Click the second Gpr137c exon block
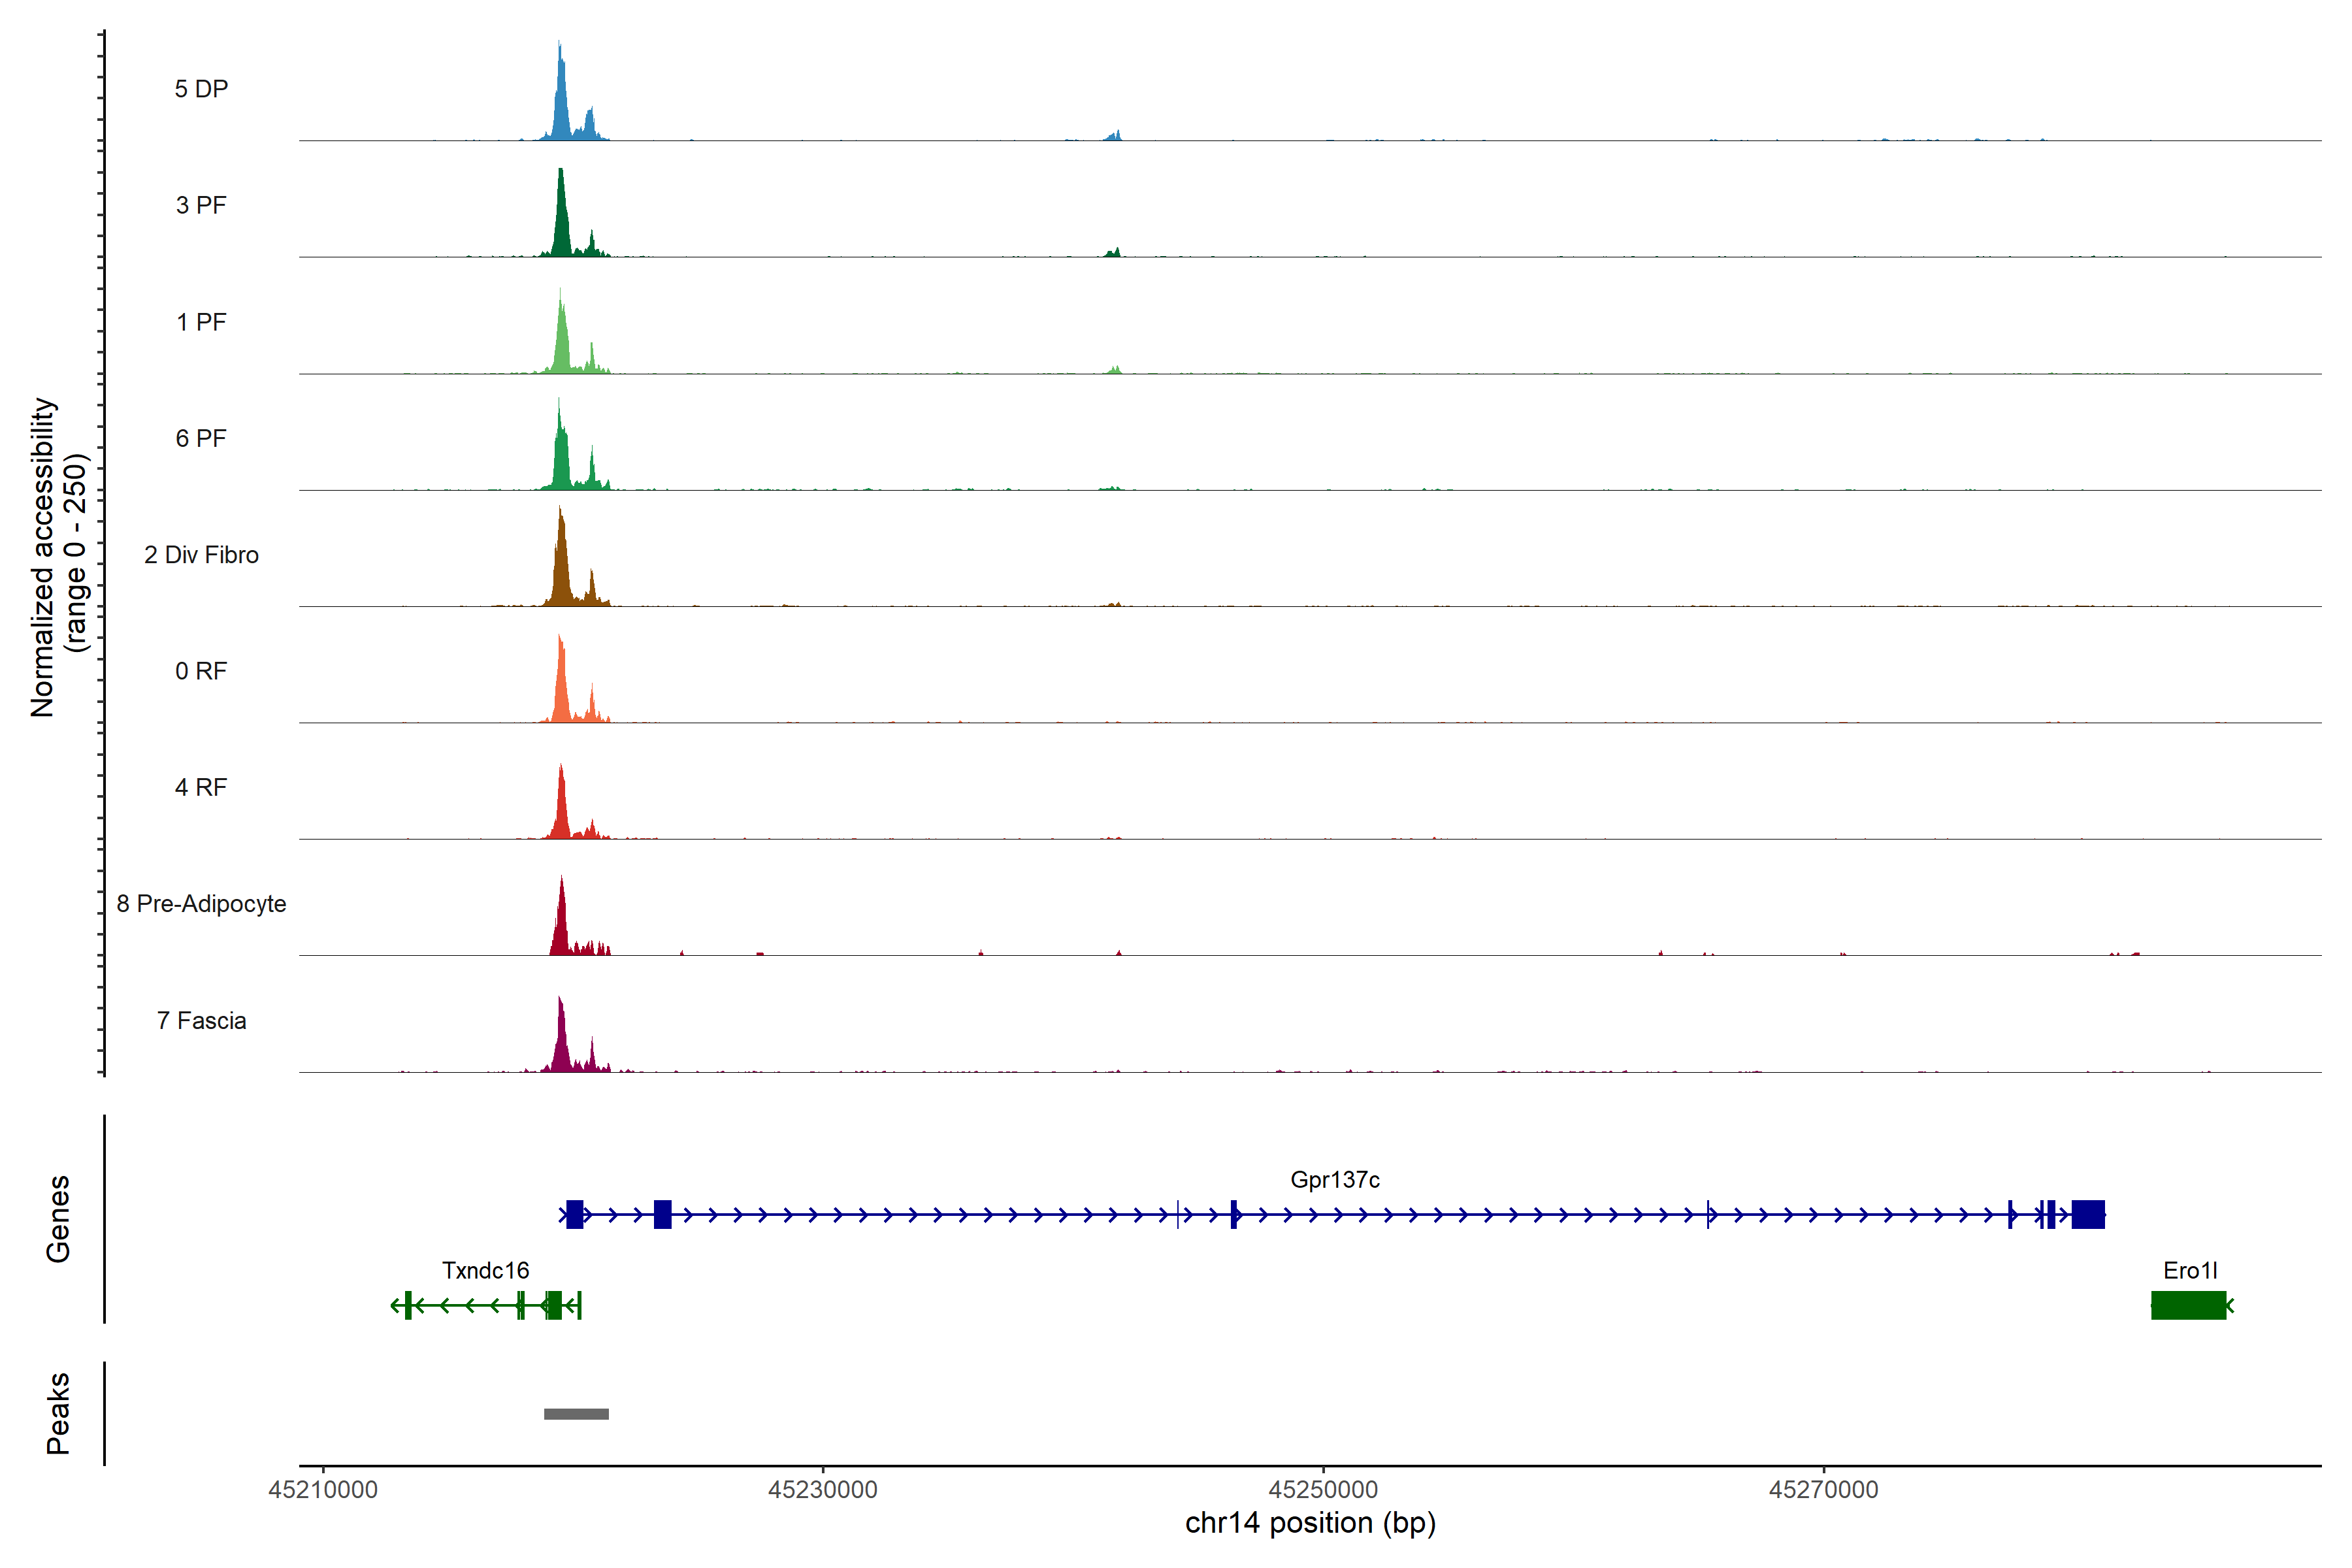The height and width of the screenshot is (1568, 2352). point(662,1214)
